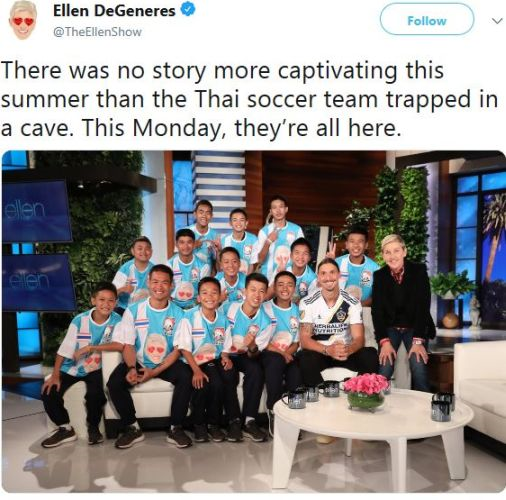The width and height of the screenshot is (506, 500).
Task: Click the word 'Monday' in tweet
Action: [x=178, y=128]
